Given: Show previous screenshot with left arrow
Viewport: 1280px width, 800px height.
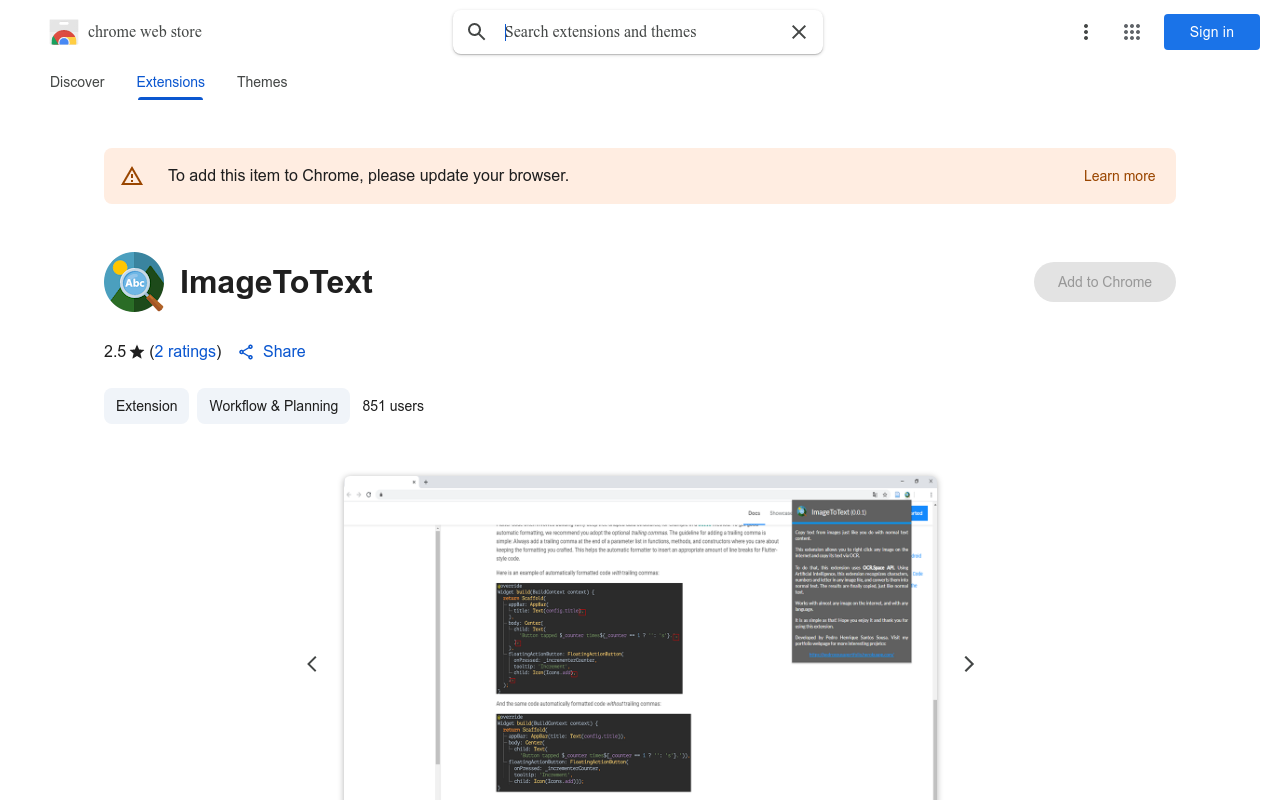Looking at the screenshot, I should point(312,664).
